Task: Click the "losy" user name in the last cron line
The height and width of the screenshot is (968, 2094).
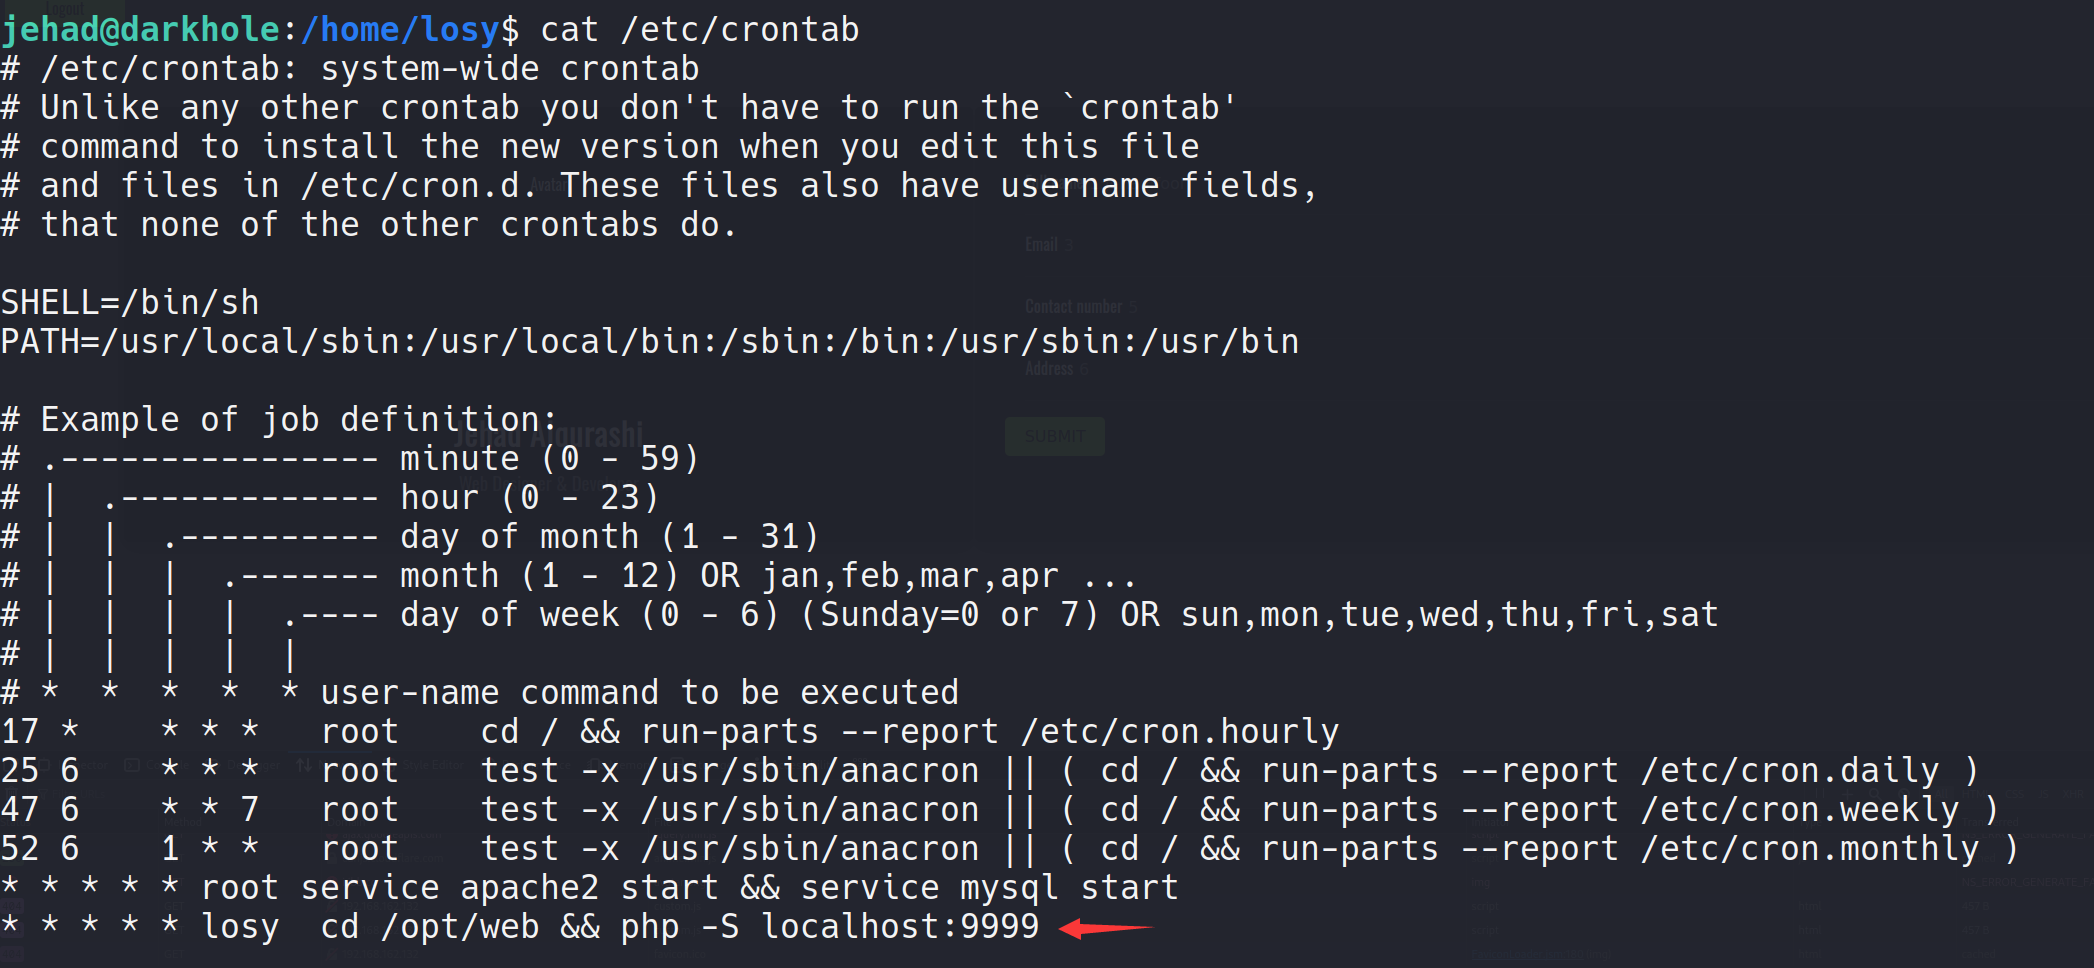Action: [x=240, y=927]
